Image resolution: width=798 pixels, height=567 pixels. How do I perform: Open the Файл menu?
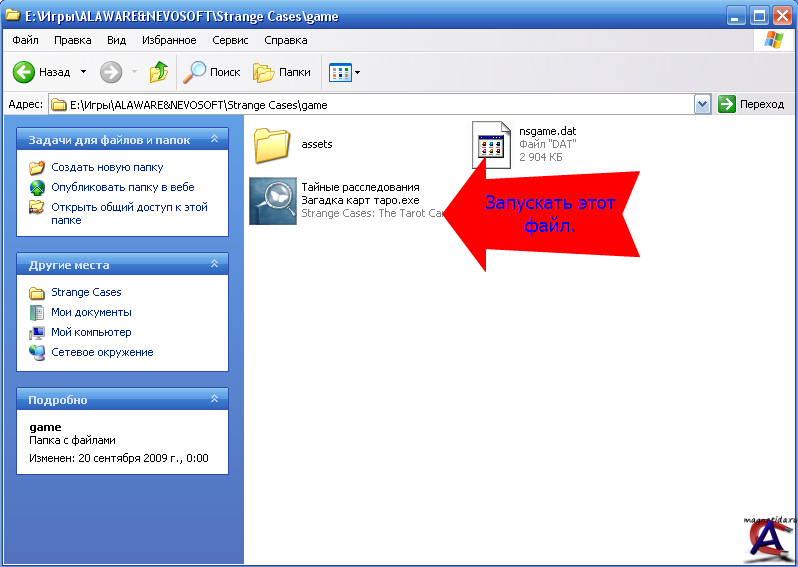pos(25,40)
